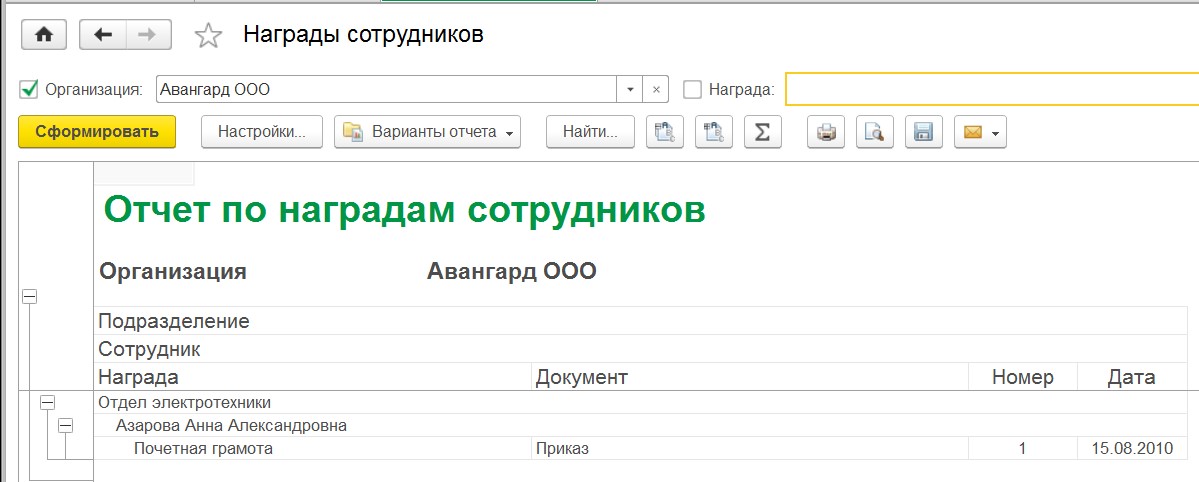Expand all report groups icon

(713, 132)
